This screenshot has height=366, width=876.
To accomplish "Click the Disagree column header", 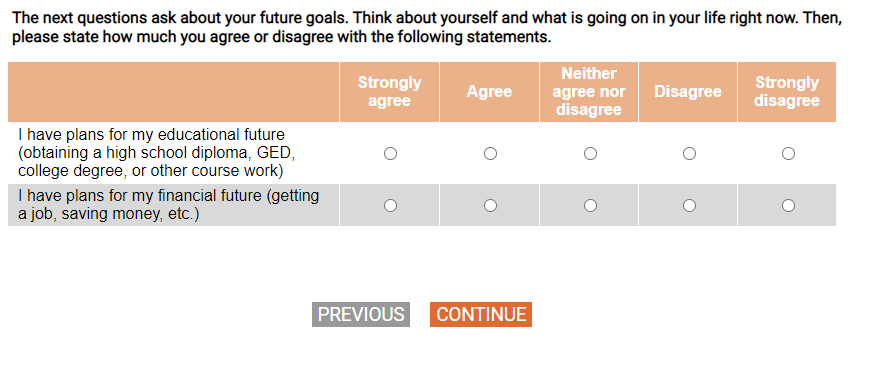I will [688, 92].
